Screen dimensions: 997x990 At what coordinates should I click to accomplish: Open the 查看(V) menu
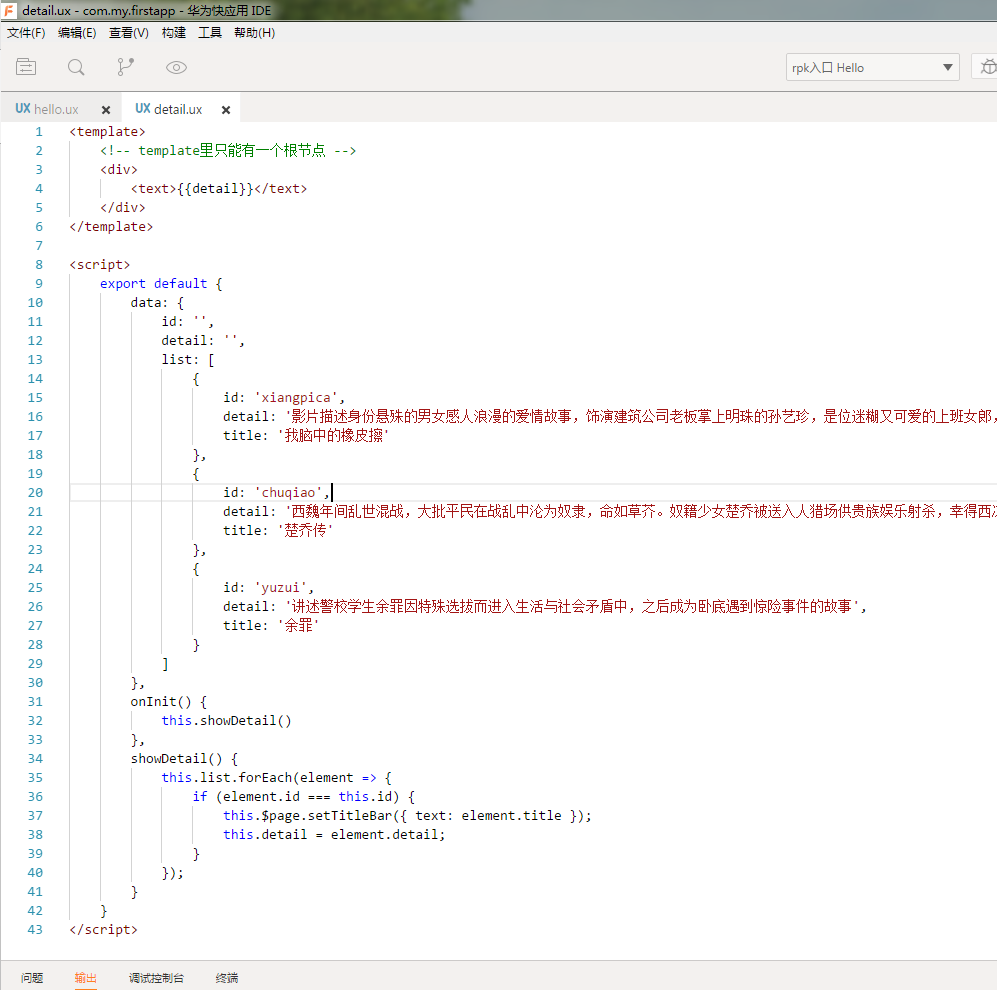[x=128, y=33]
